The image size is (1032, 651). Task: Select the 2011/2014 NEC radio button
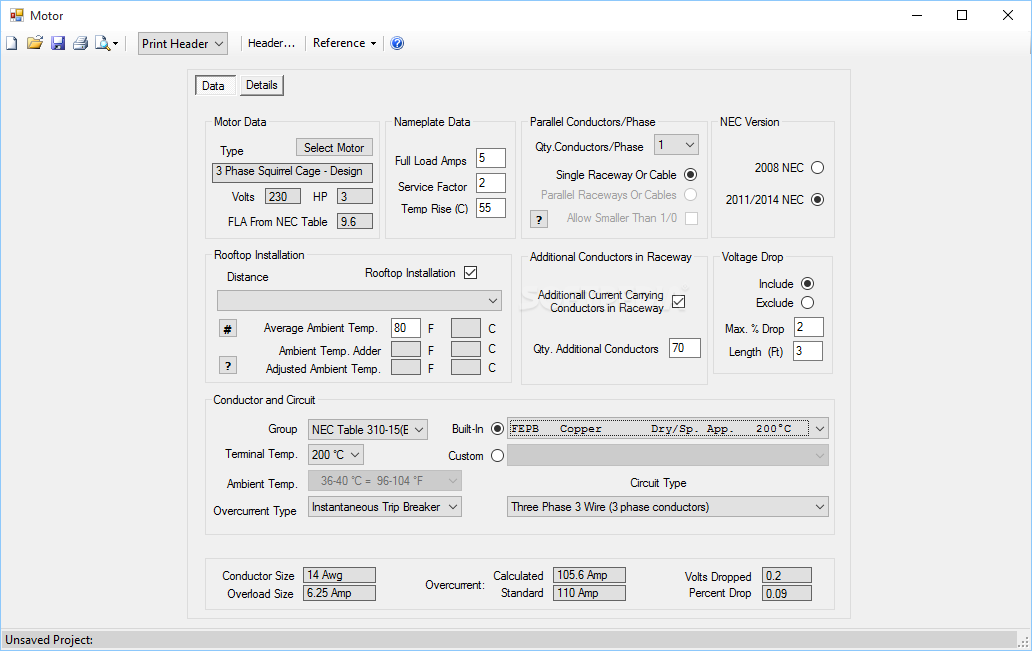pyautogui.click(x=817, y=199)
